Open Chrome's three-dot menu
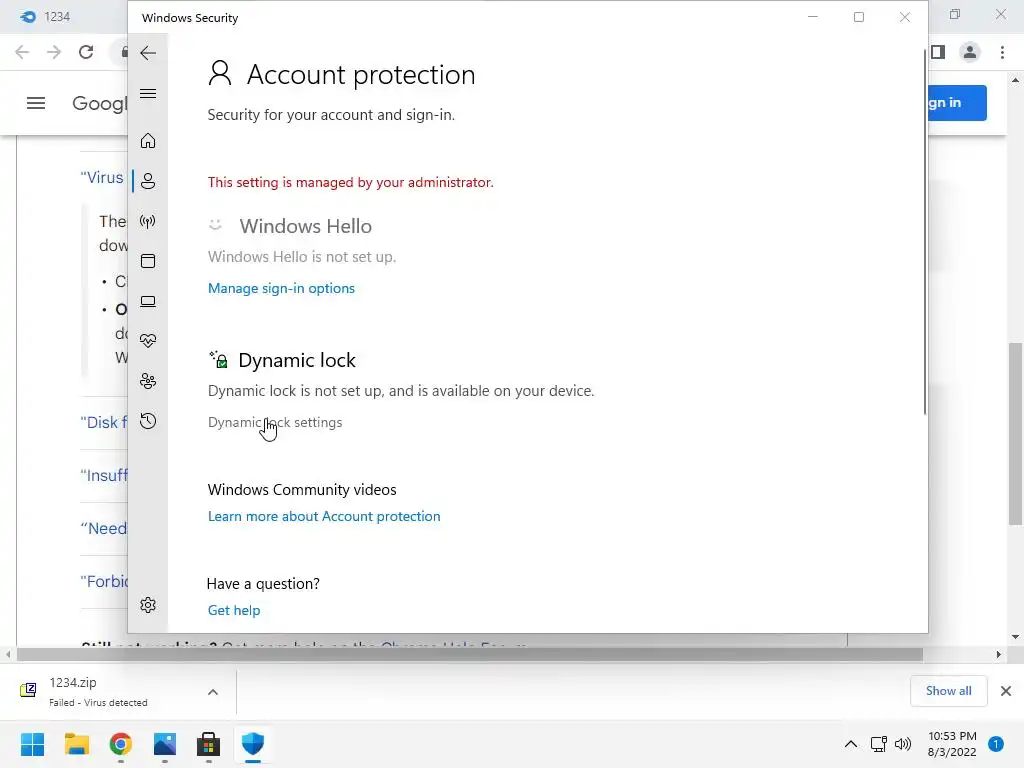This screenshot has width=1024, height=768. [1002, 52]
